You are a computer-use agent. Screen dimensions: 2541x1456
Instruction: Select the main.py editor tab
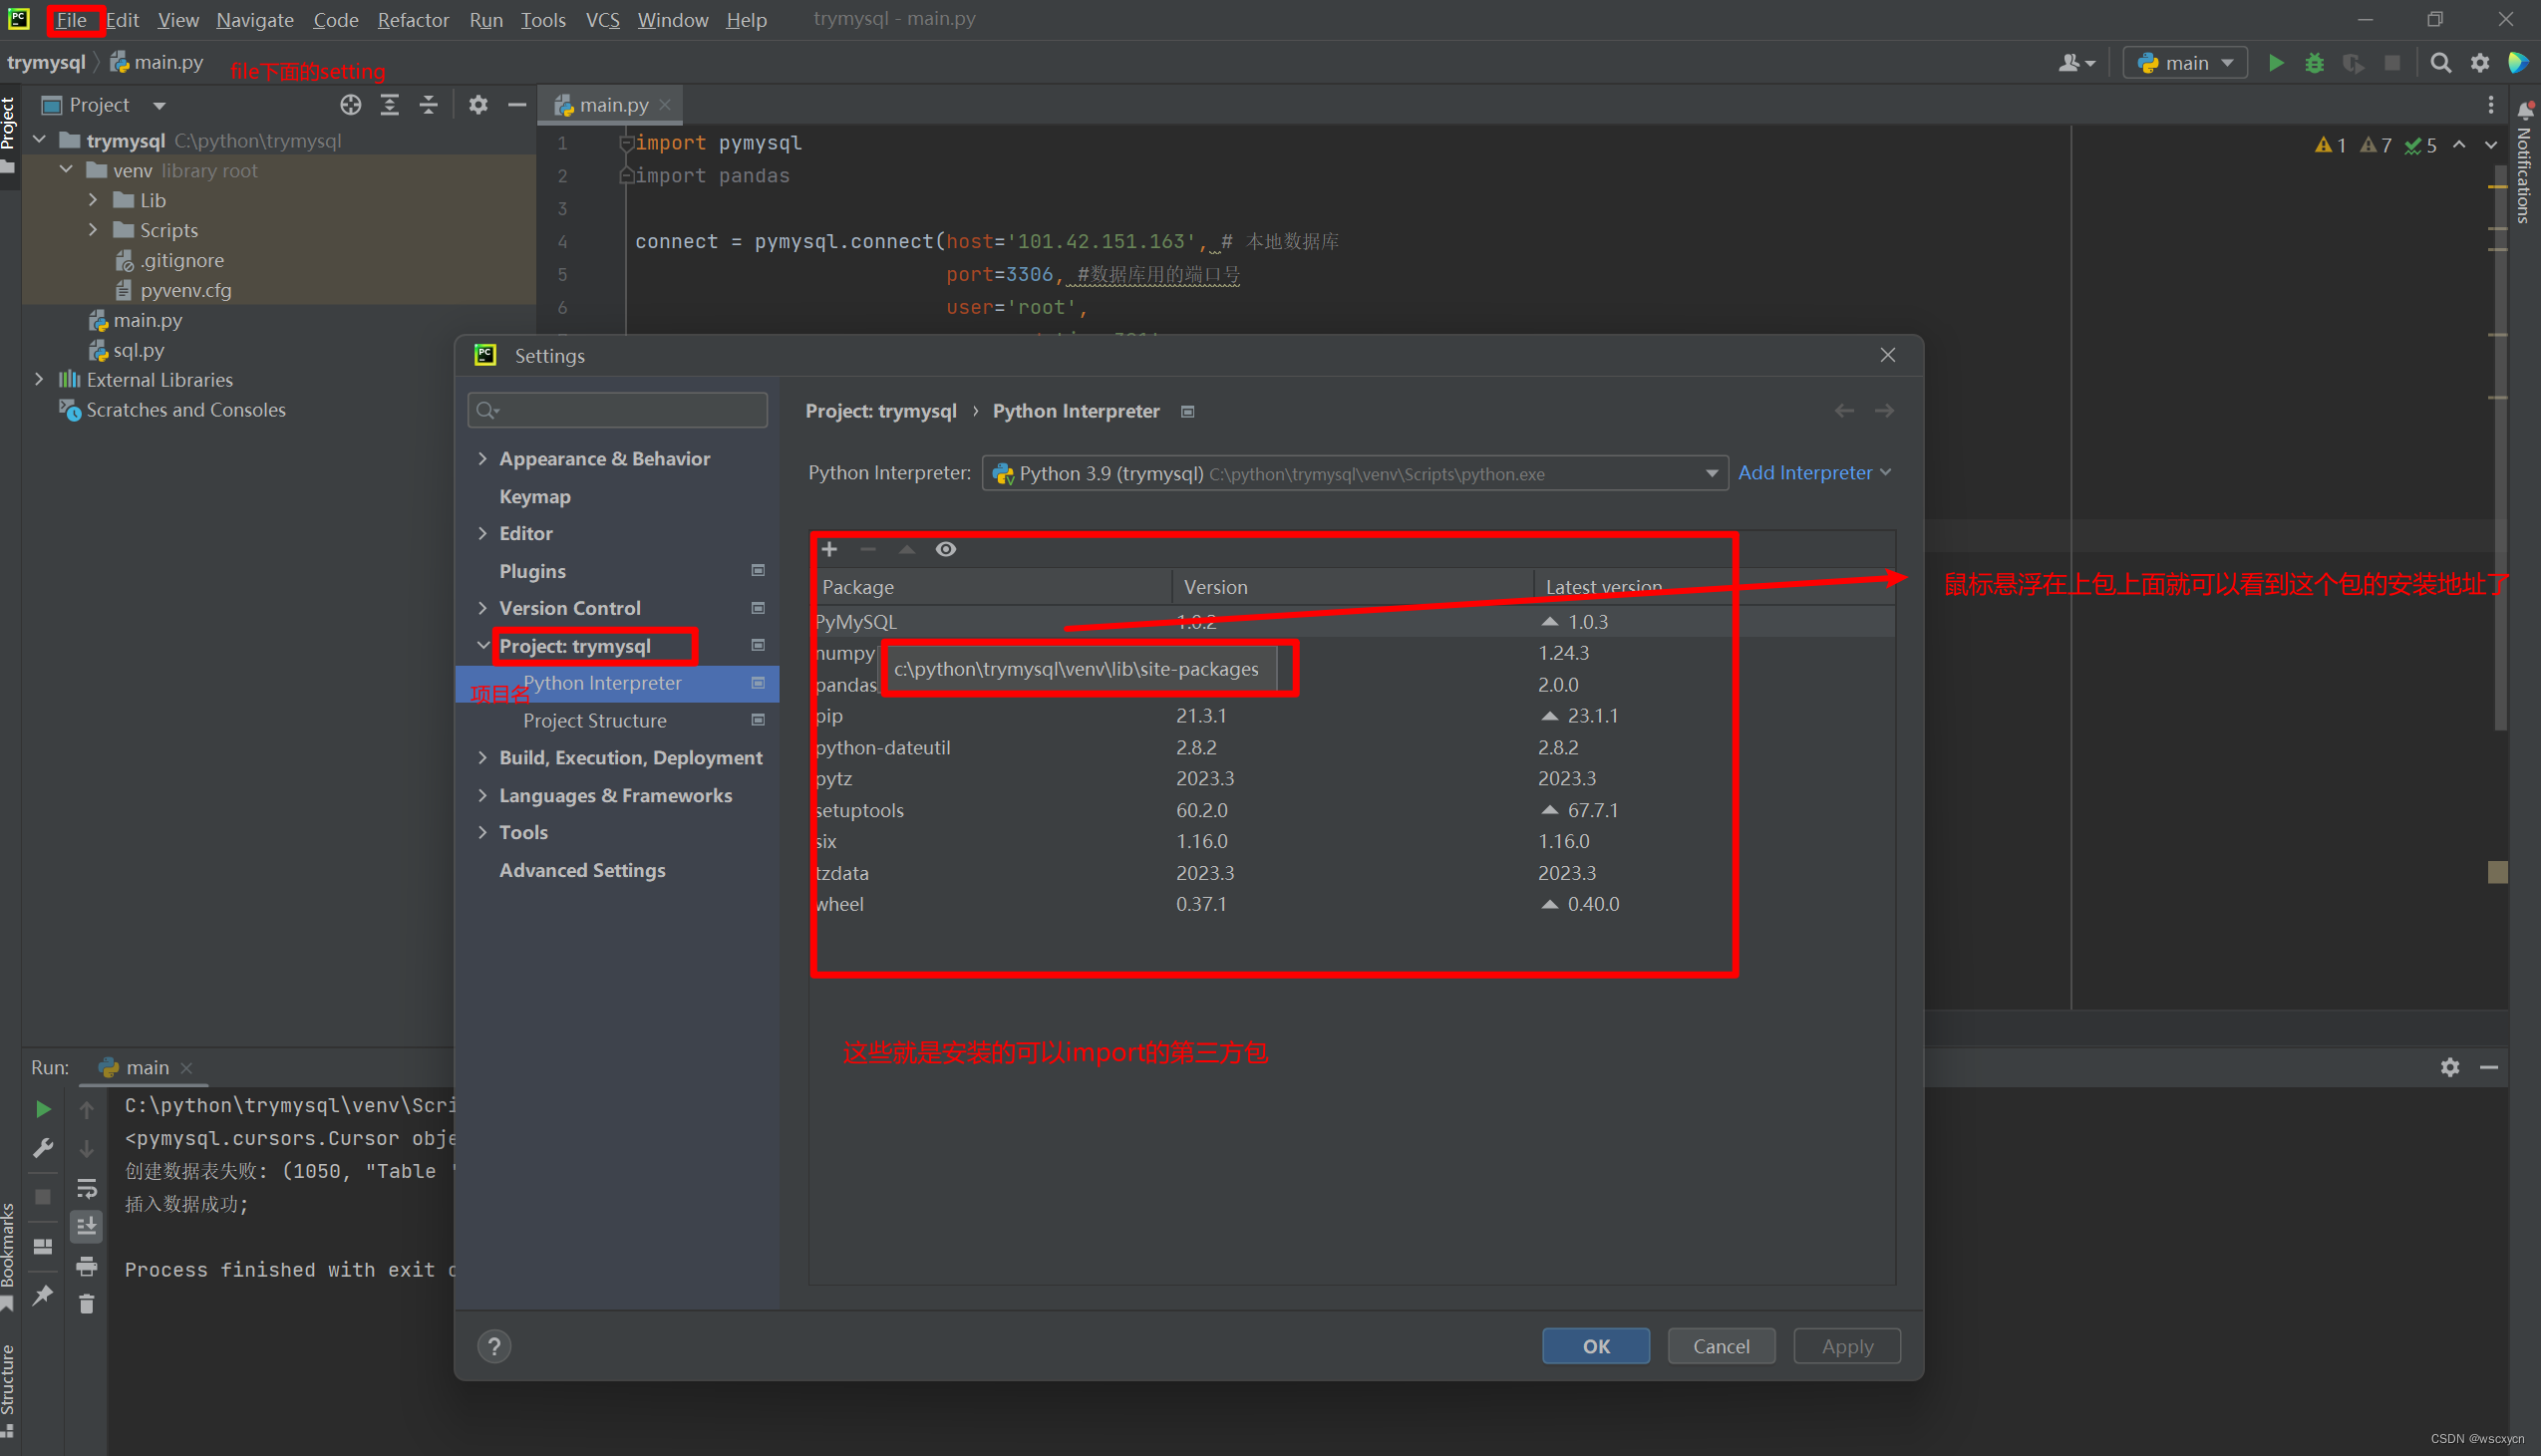[612, 105]
